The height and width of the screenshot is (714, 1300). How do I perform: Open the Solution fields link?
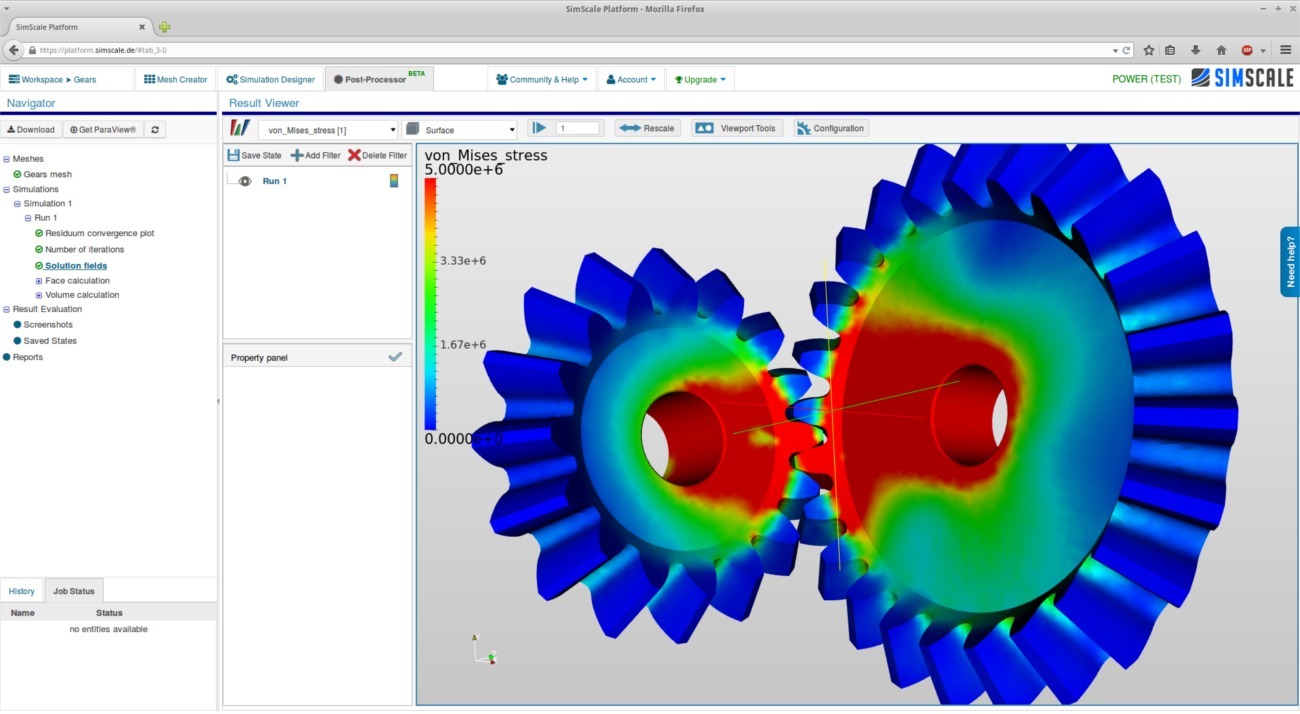coord(73,265)
